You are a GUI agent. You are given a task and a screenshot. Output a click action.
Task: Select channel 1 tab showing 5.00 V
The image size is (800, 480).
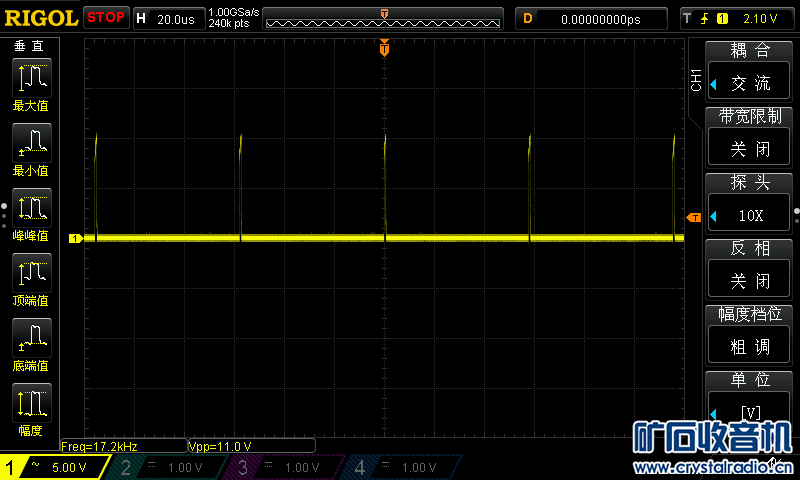pyautogui.click(x=50, y=467)
